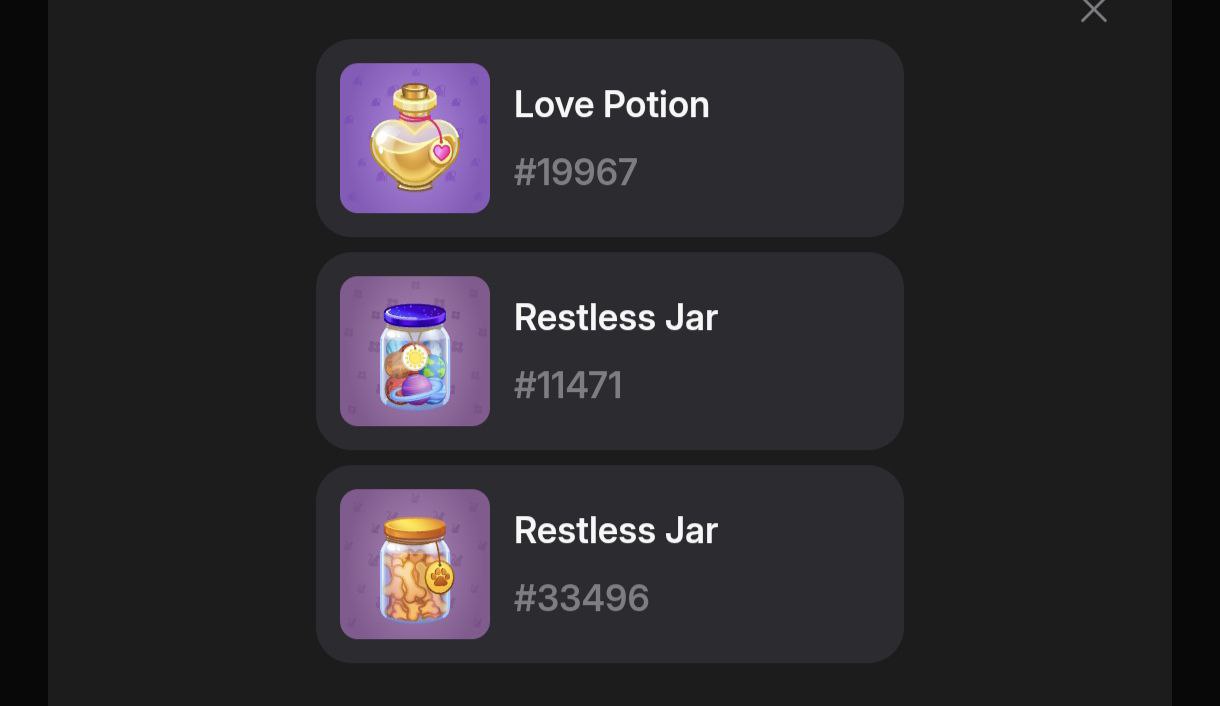Screen dimensions: 1220x706
Task: Close the gift list panel
Action: pyautogui.click(x=1094, y=10)
